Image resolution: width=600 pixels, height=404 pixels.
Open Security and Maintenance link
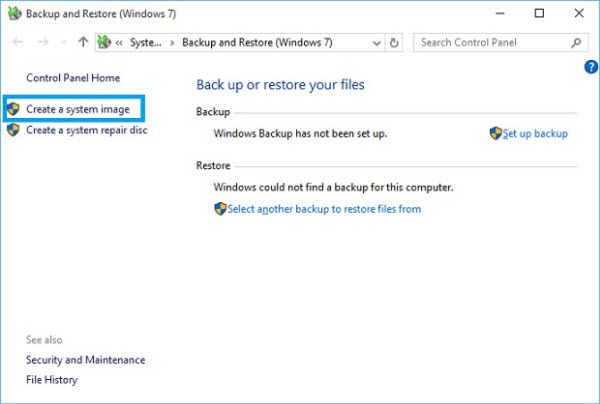(x=86, y=360)
